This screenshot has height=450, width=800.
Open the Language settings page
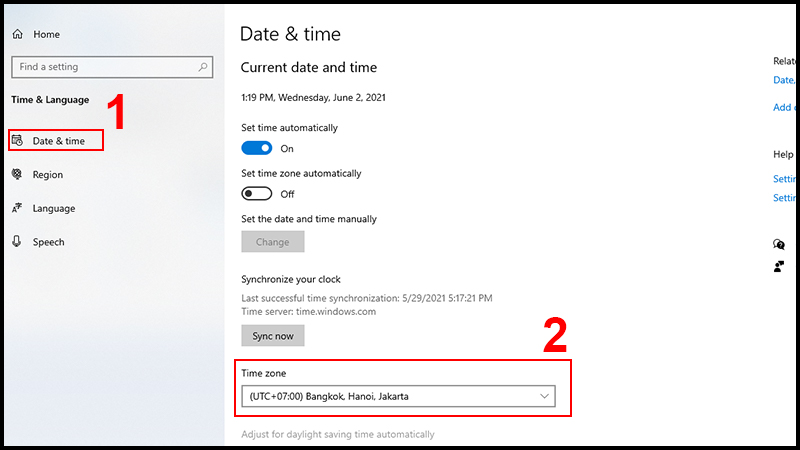53,208
